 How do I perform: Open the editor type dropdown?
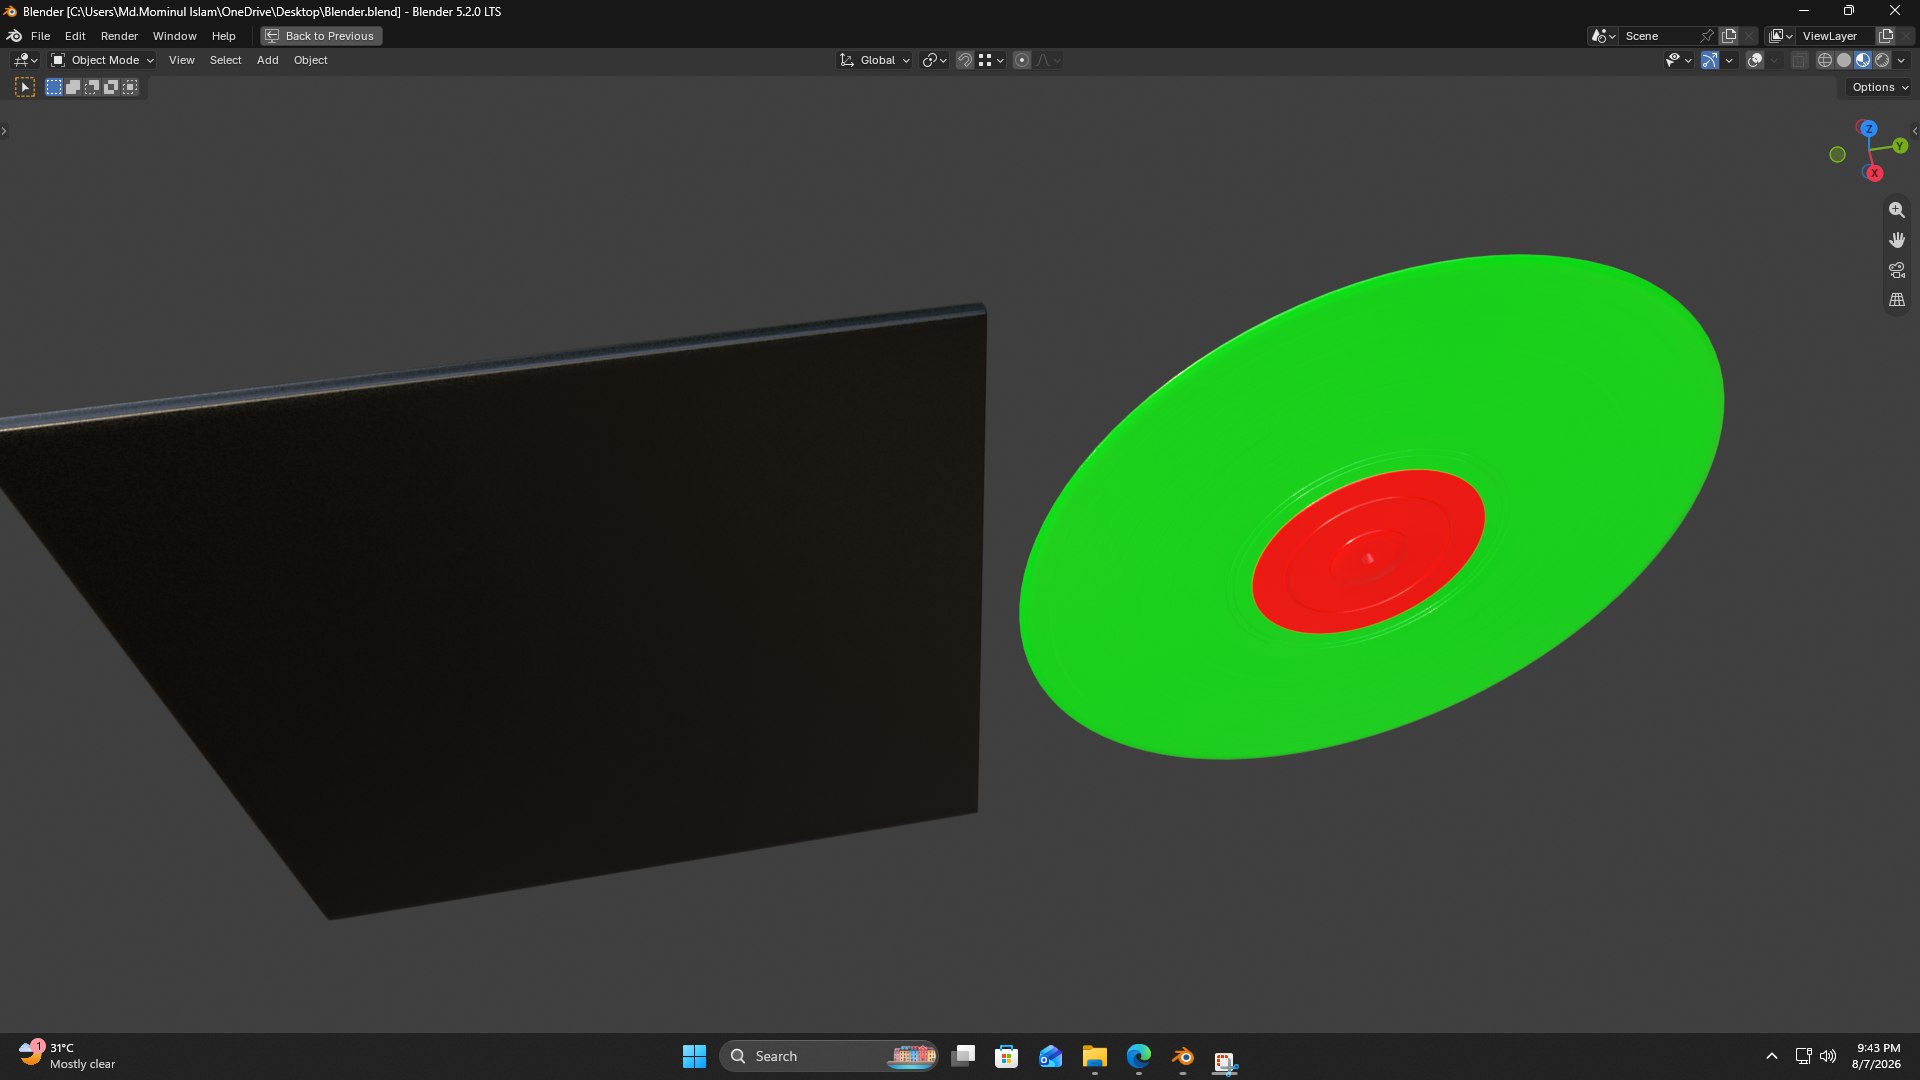point(25,61)
